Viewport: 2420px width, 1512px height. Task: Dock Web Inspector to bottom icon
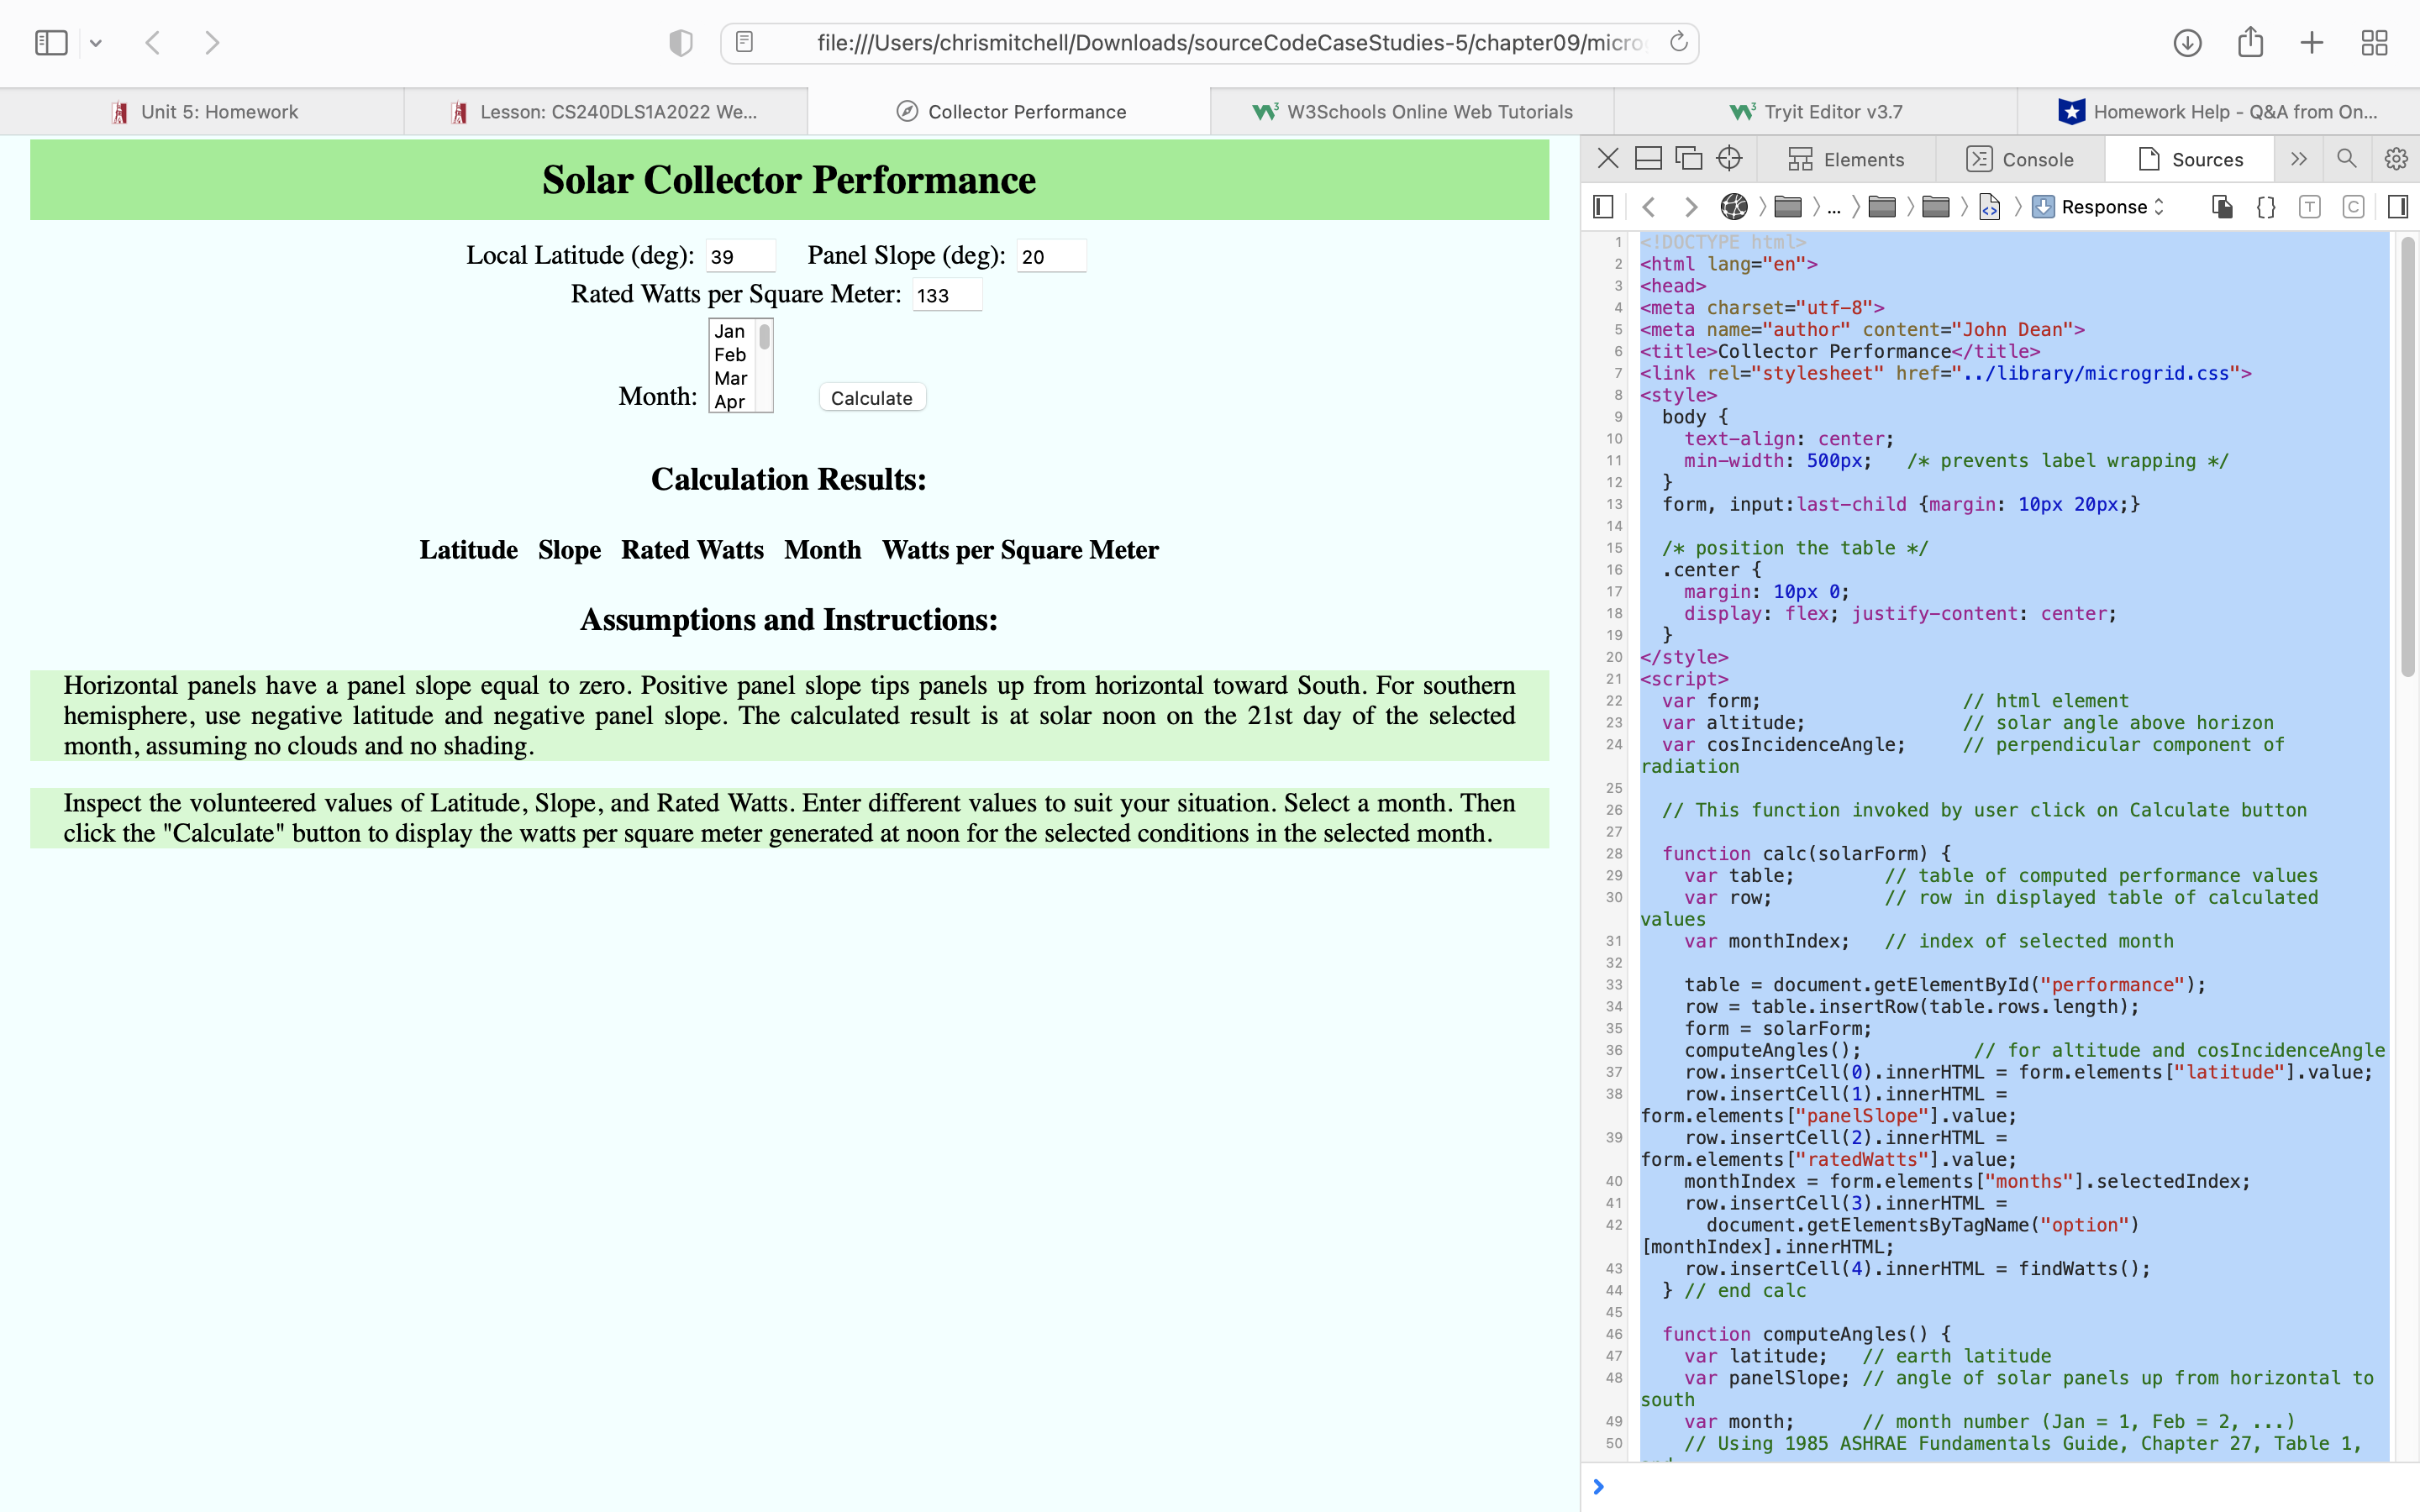pyautogui.click(x=1648, y=159)
